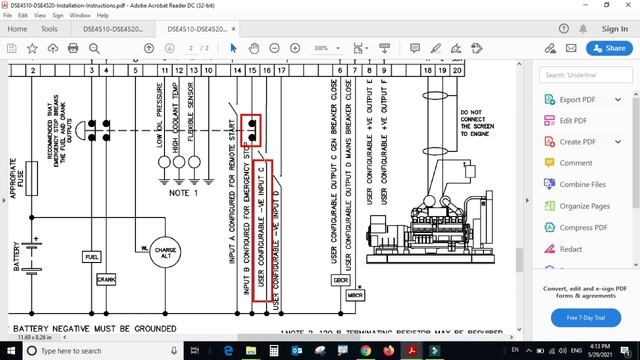The image size is (640, 360).
Task: Collapse the right tools pane arrow
Action: point(527,200)
